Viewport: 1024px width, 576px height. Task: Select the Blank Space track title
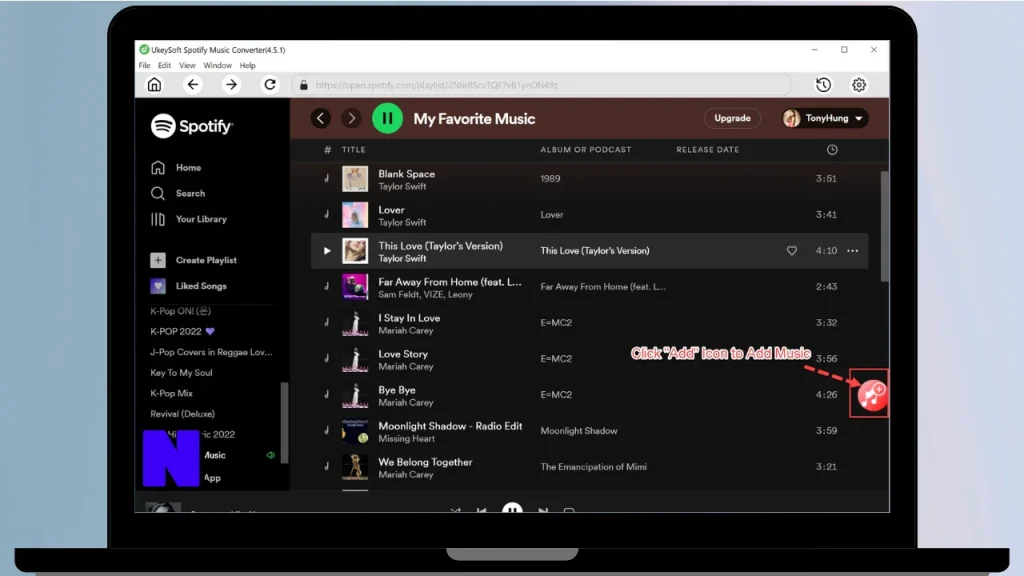[x=406, y=174]
